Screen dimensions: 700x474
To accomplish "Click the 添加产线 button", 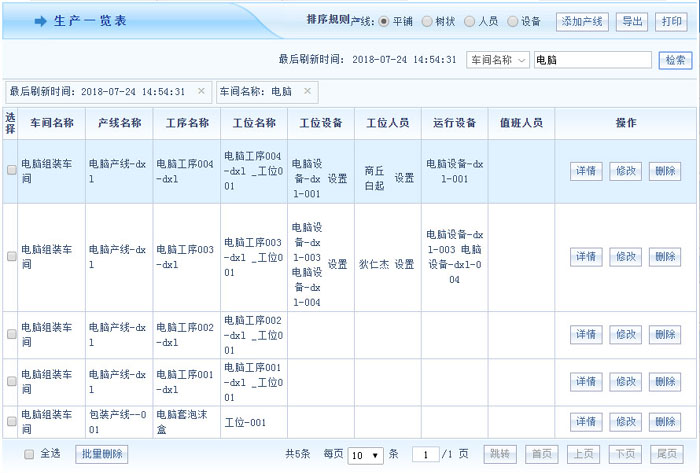I will pos(582,21).
